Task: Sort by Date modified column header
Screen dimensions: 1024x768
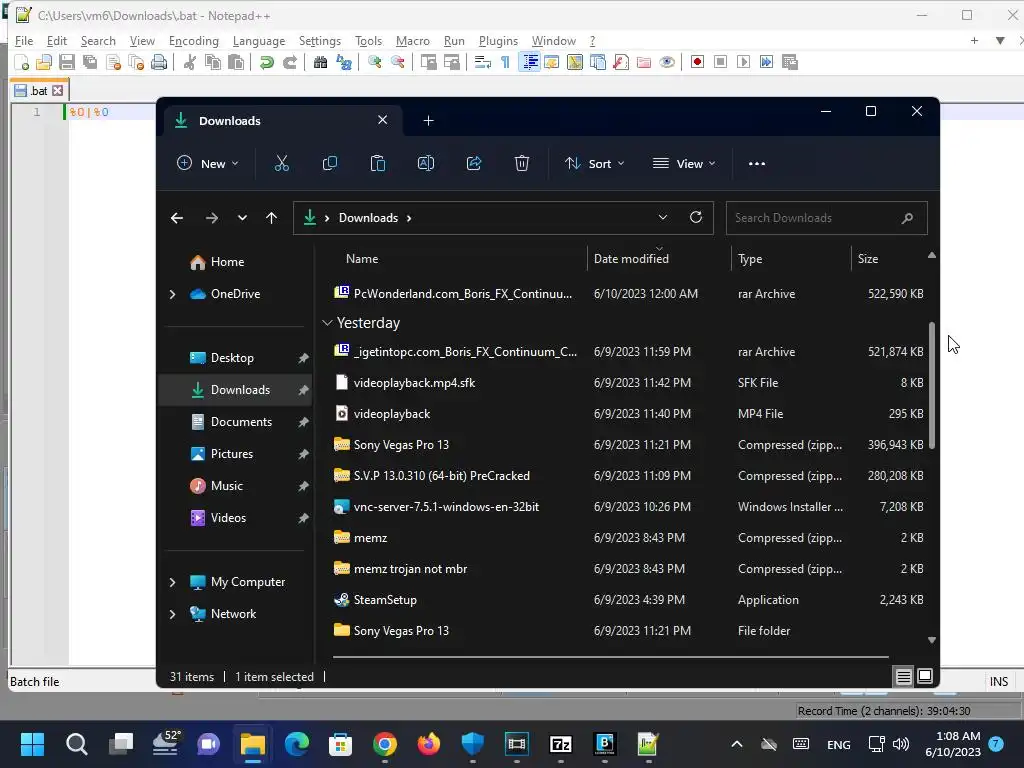Action: click(659, 259)
